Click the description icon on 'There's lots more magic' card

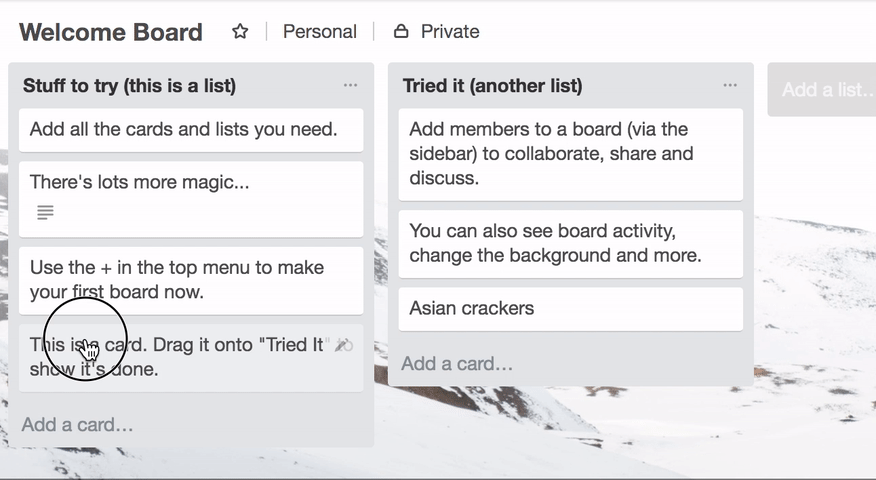(x=45, y=212)
